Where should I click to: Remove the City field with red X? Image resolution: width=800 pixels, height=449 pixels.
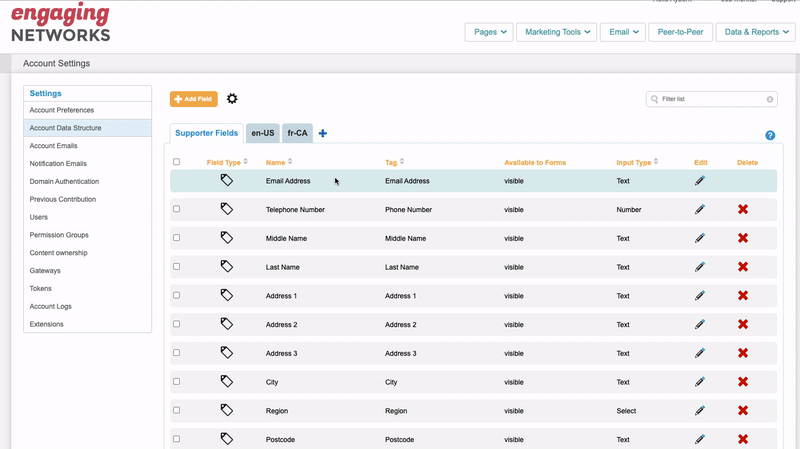pos(743,382)
